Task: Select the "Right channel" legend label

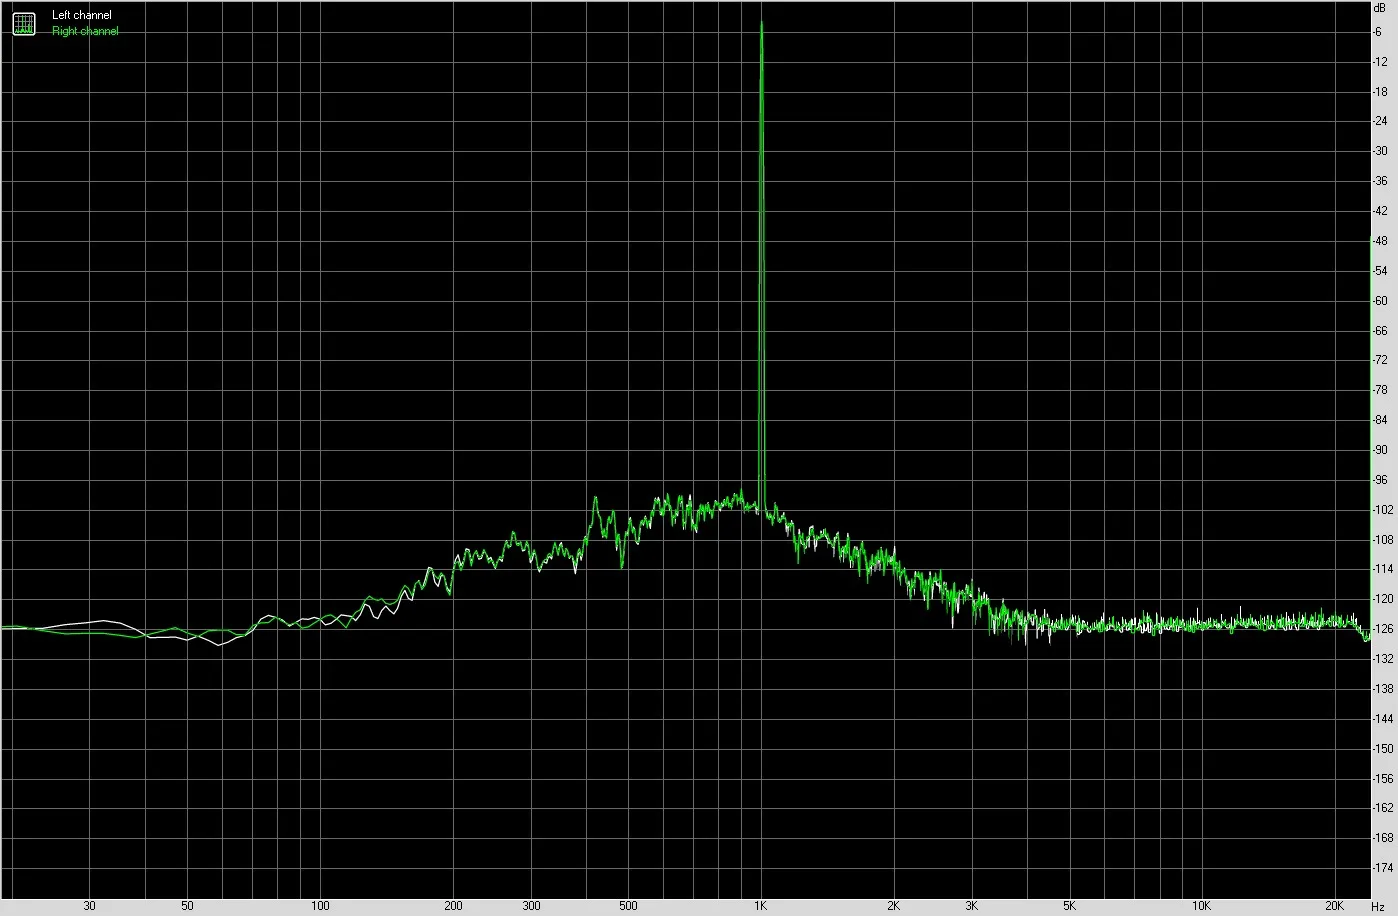Action: 85,31
